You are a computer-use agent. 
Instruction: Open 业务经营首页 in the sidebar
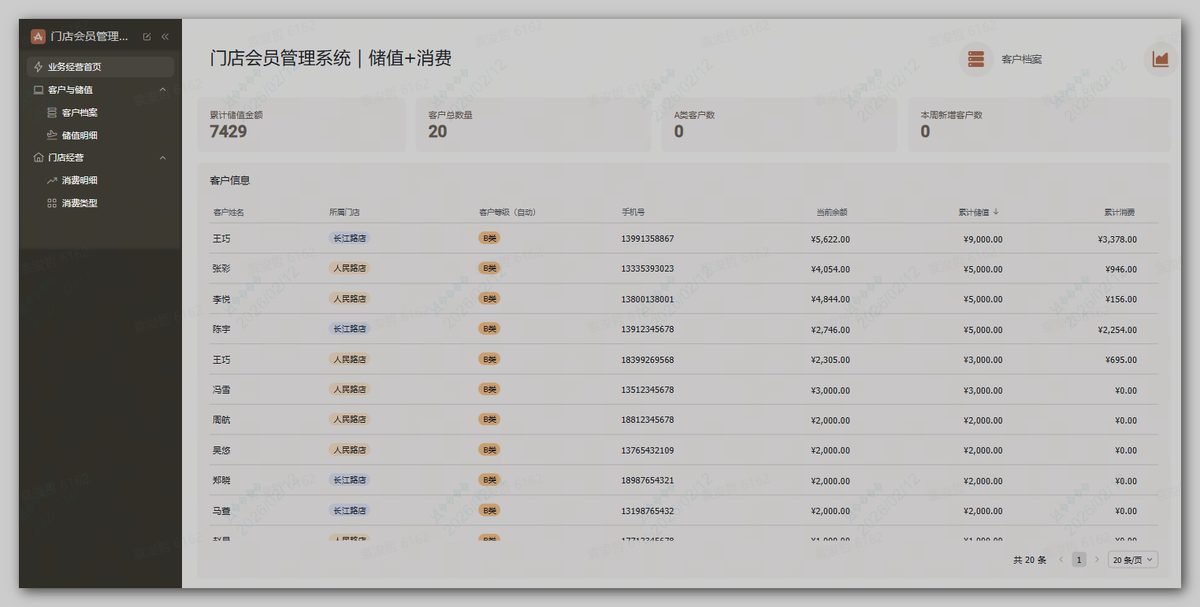(x=100, y=67)
